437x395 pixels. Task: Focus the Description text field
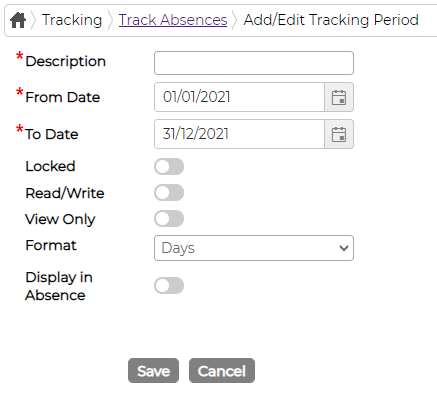click(254, 63)
